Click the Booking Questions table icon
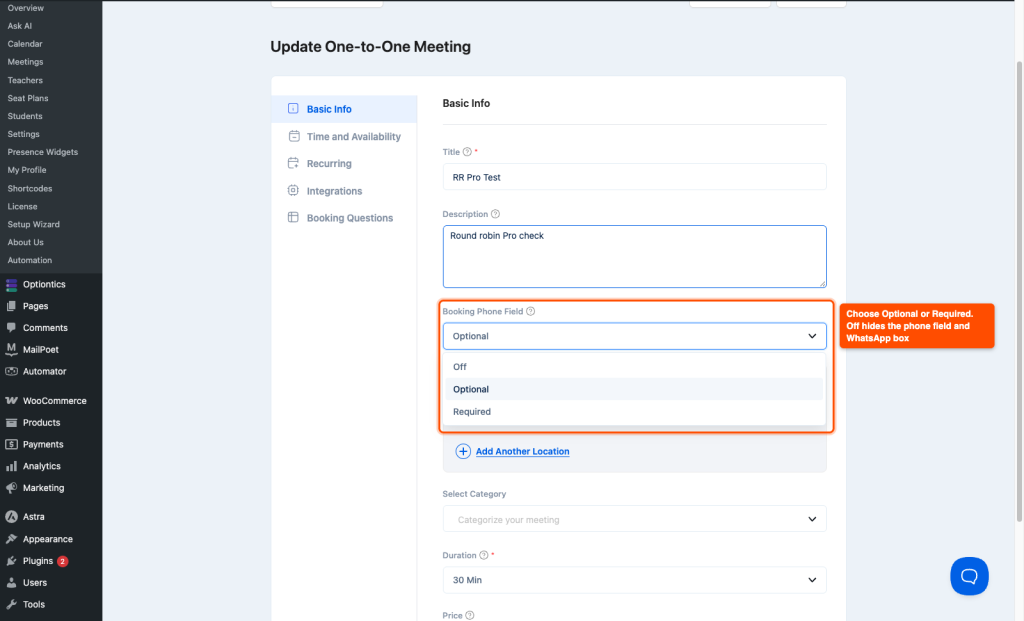This screenshot has width=1024, height=621. (x=293, y=217)
